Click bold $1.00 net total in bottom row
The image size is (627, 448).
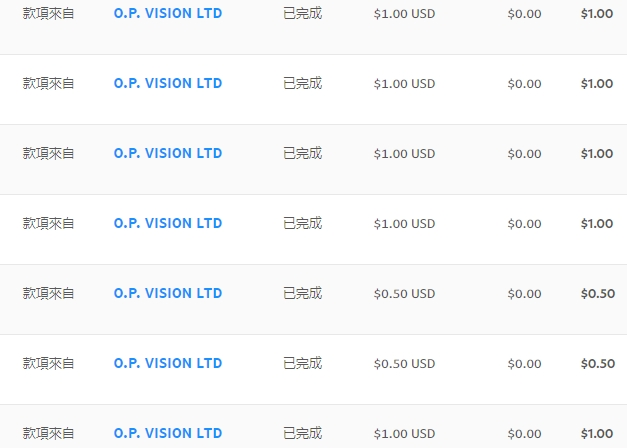597,434
